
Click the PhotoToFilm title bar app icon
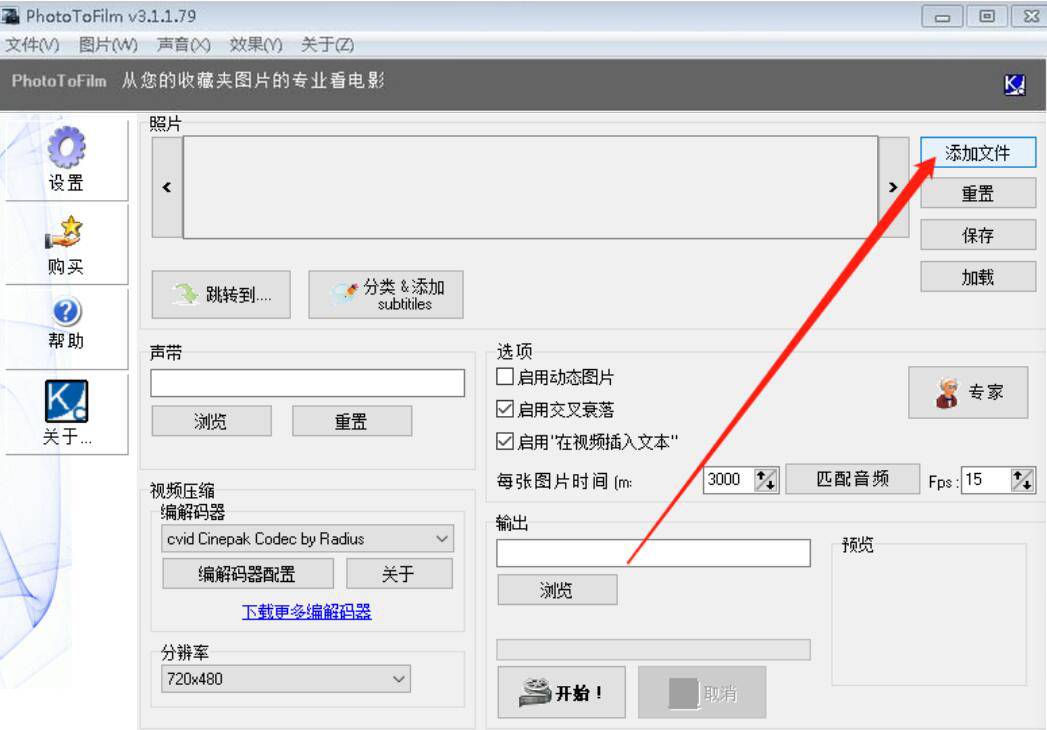11,15
